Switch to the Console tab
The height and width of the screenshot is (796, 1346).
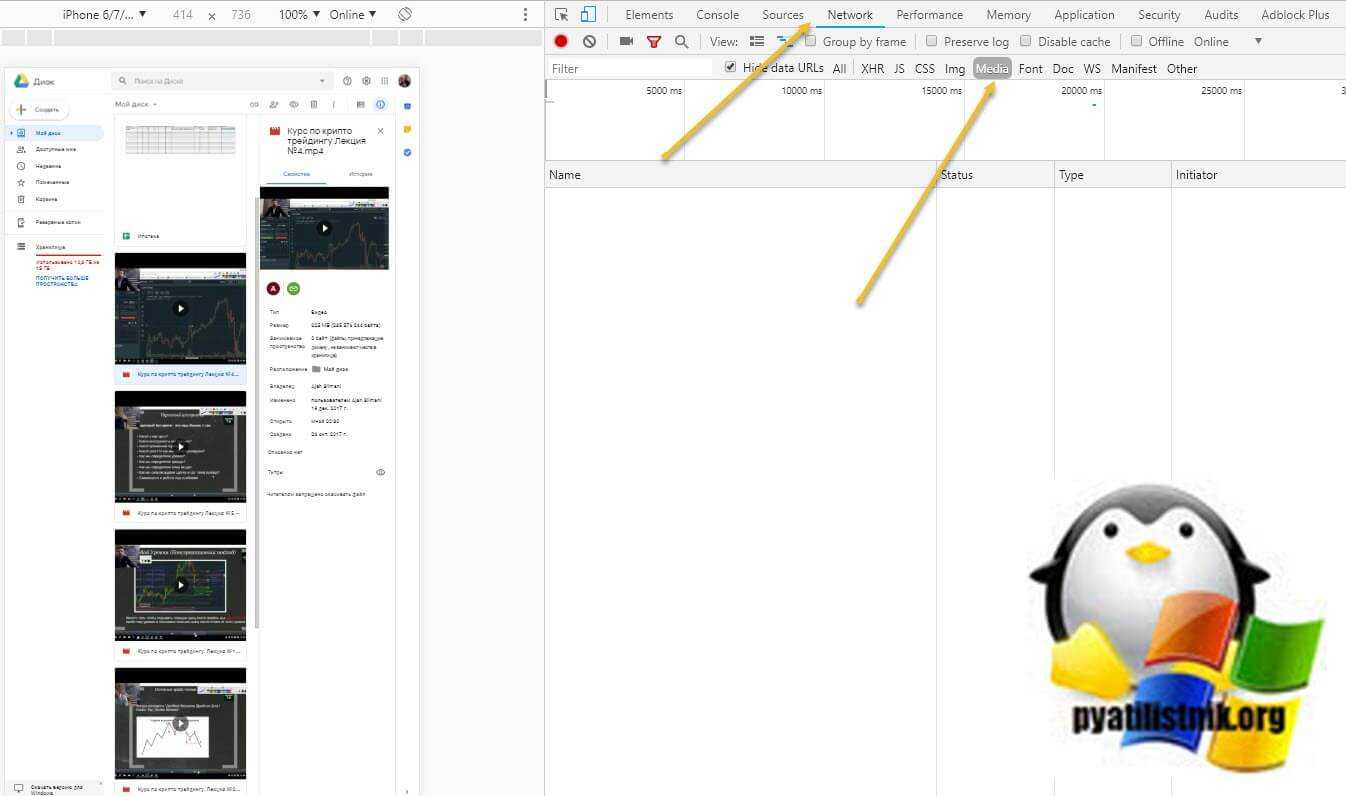(x=717, y=15)
